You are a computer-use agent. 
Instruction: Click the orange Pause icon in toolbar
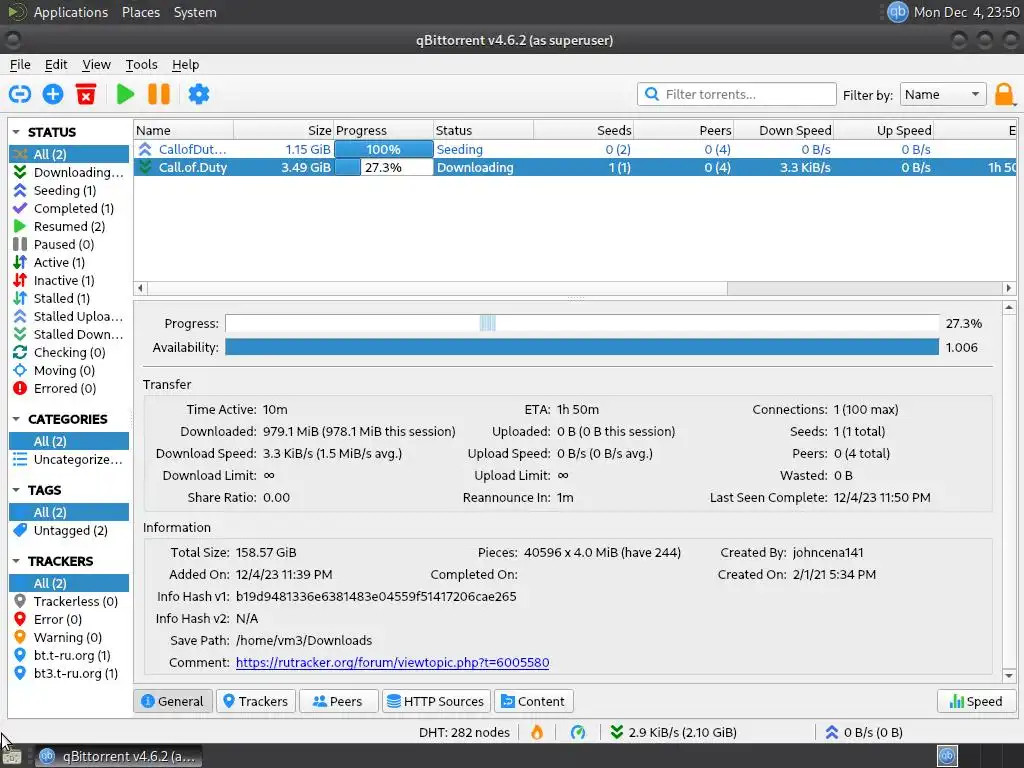[159, 94]
